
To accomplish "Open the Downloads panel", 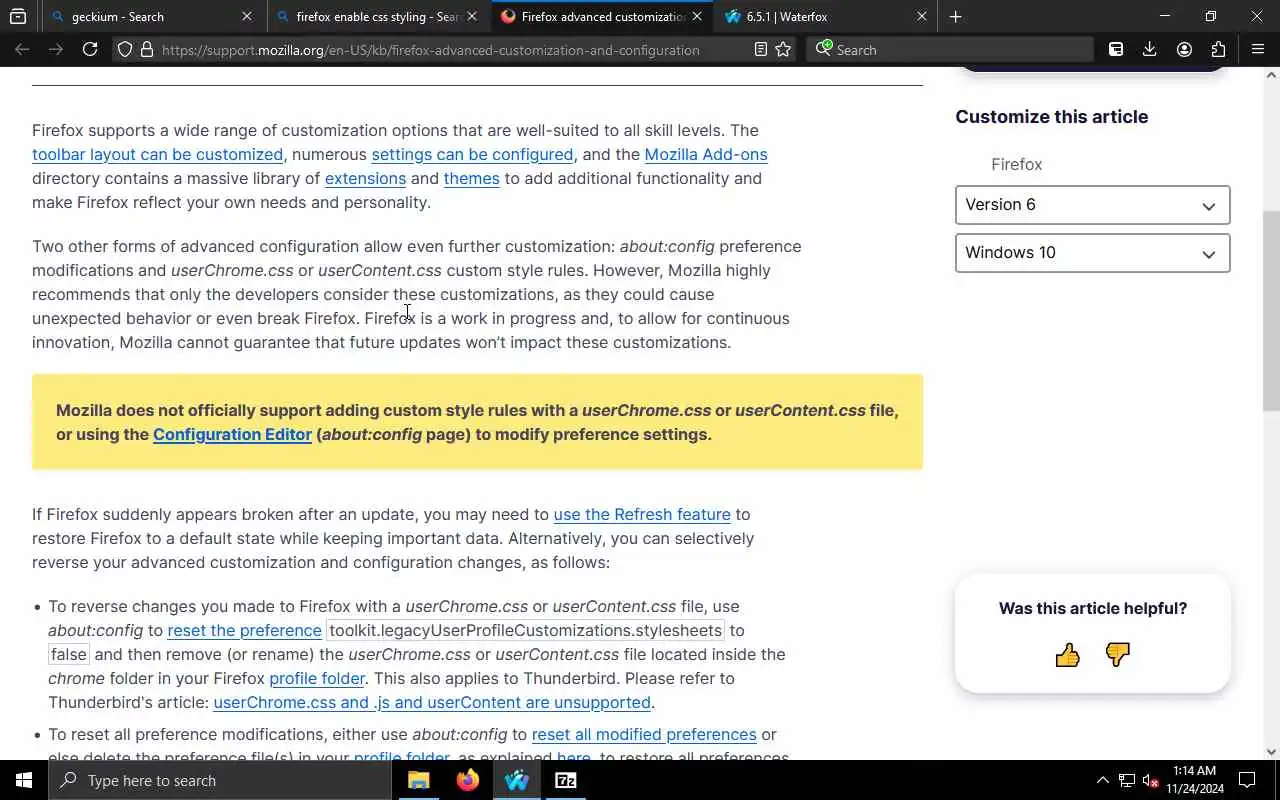I will pos(1150,49).
